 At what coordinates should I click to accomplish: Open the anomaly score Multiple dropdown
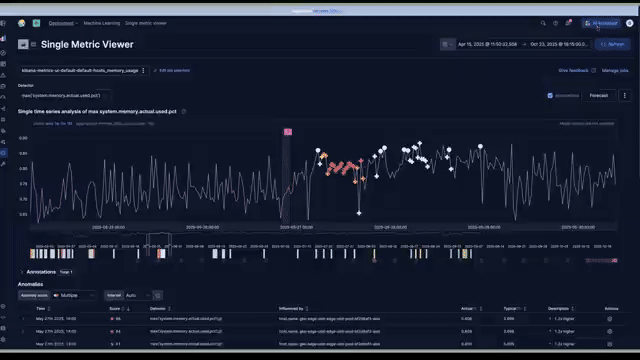(74, 295)
